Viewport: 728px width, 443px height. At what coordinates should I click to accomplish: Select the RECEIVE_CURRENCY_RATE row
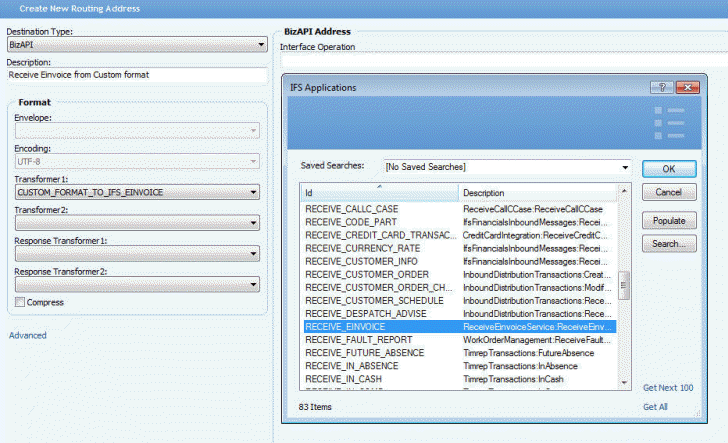tap(460, 248)
